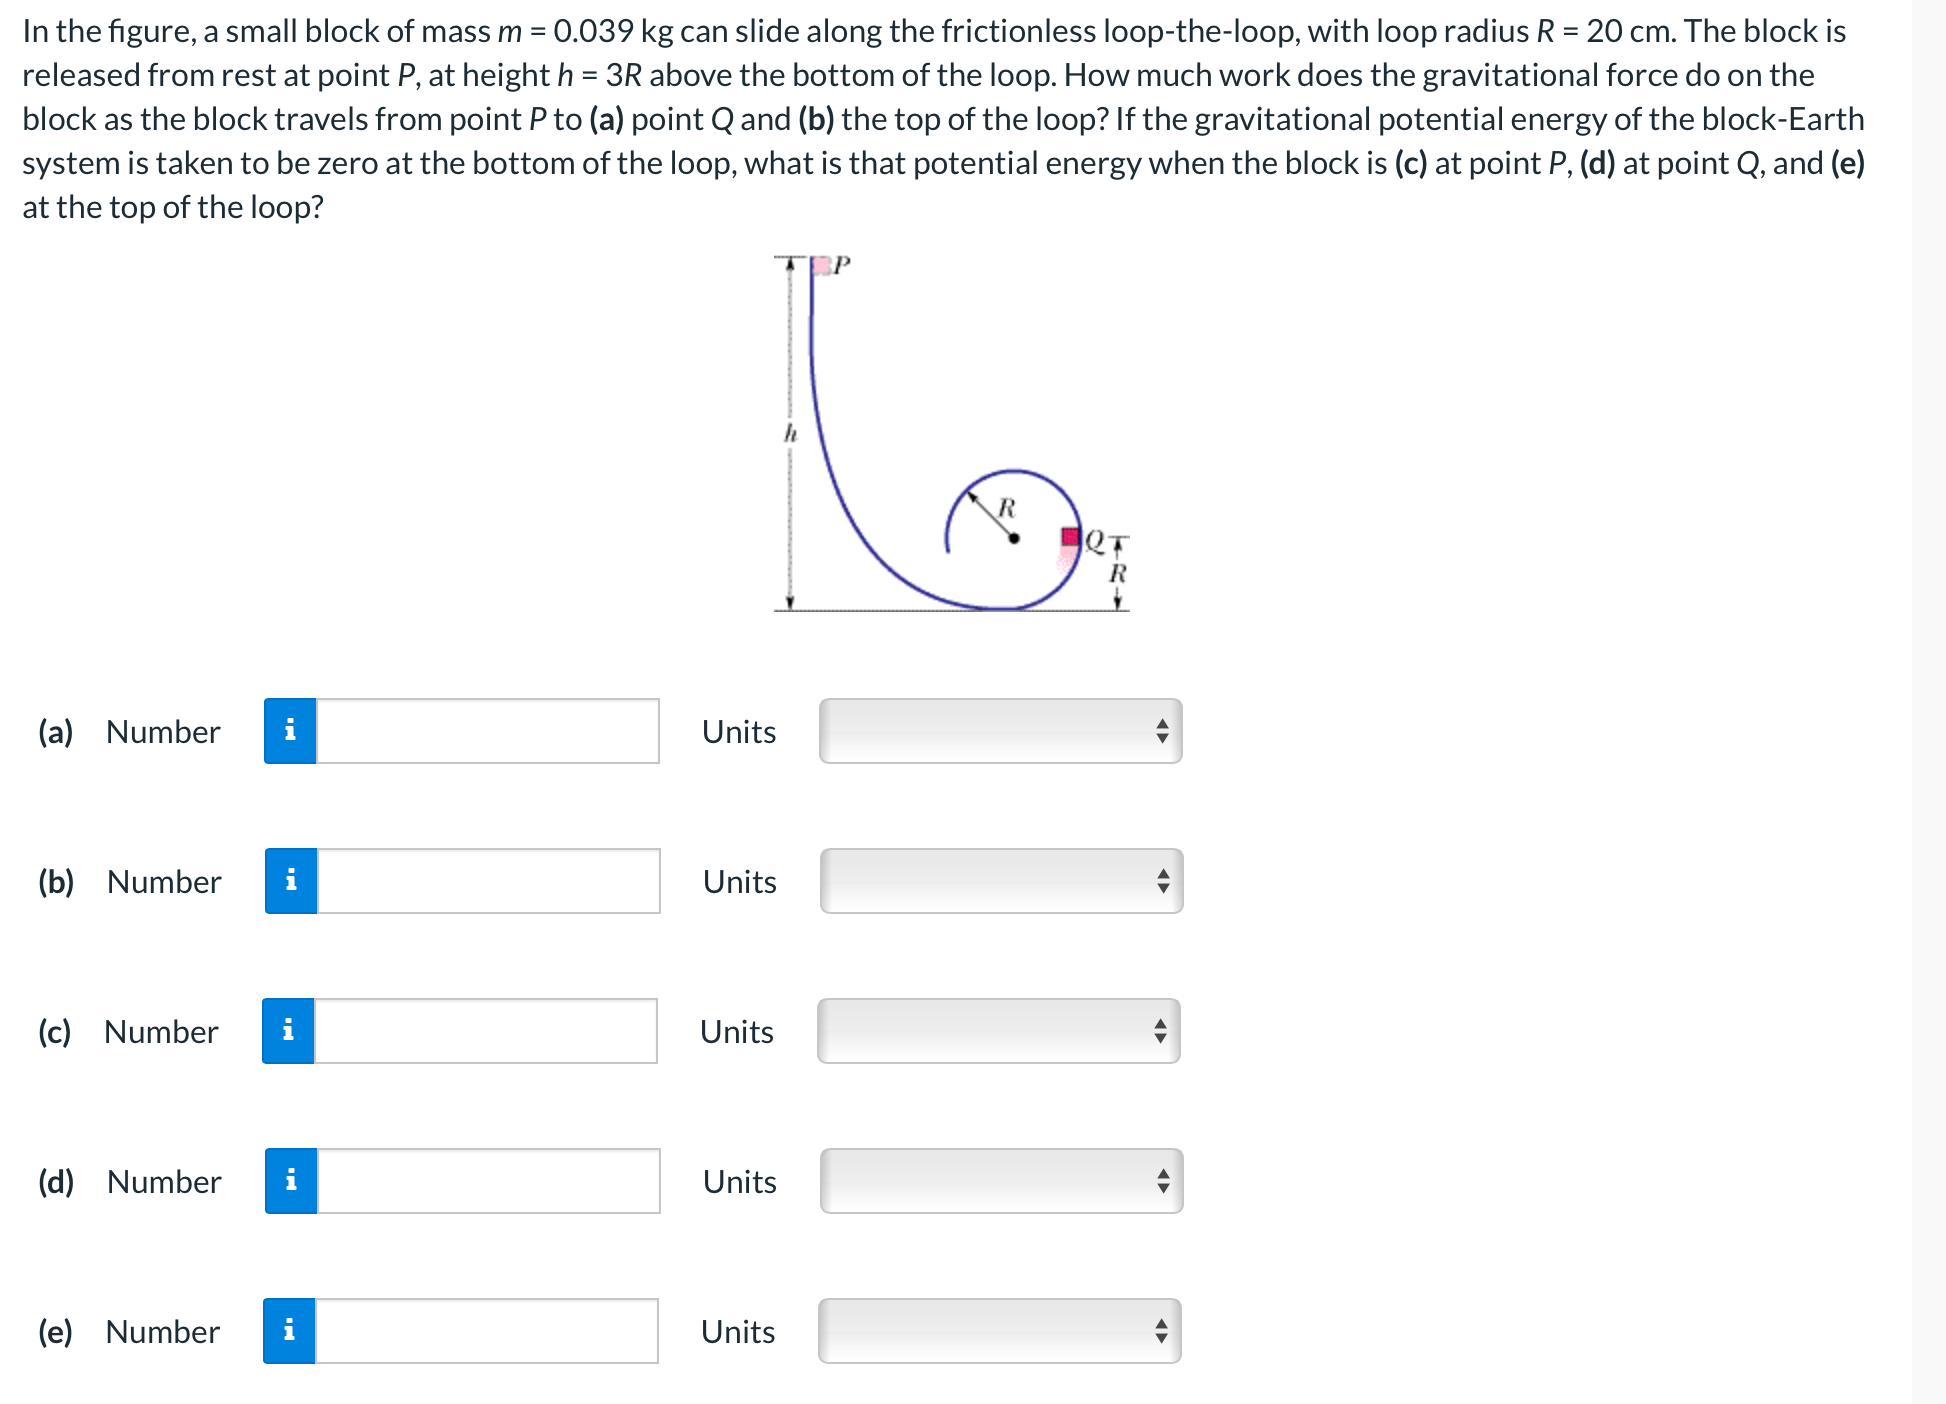
Task: Click the stepper arrows on Units for part (c)
Action: [1160, 1031]
